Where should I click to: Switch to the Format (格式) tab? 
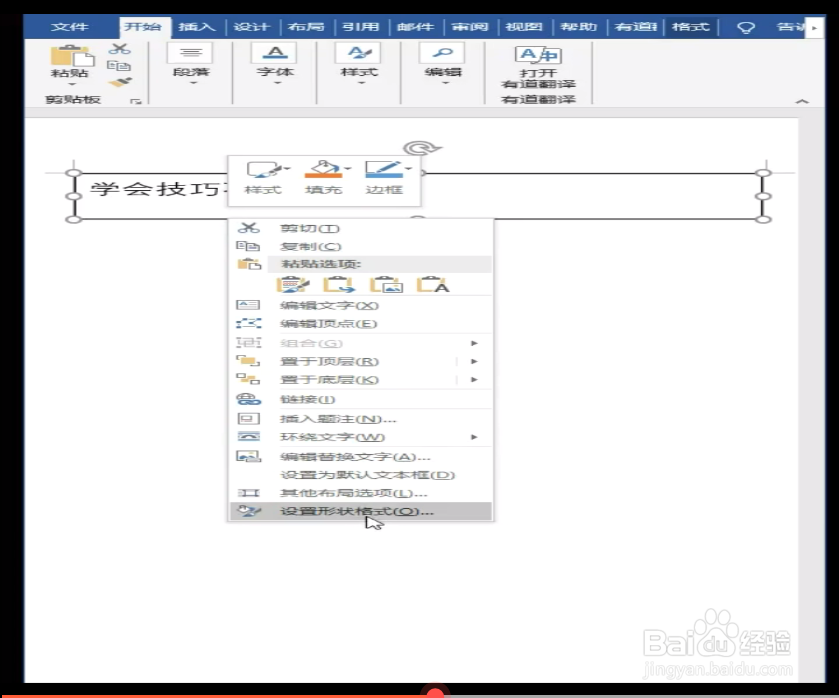point(691,27)
